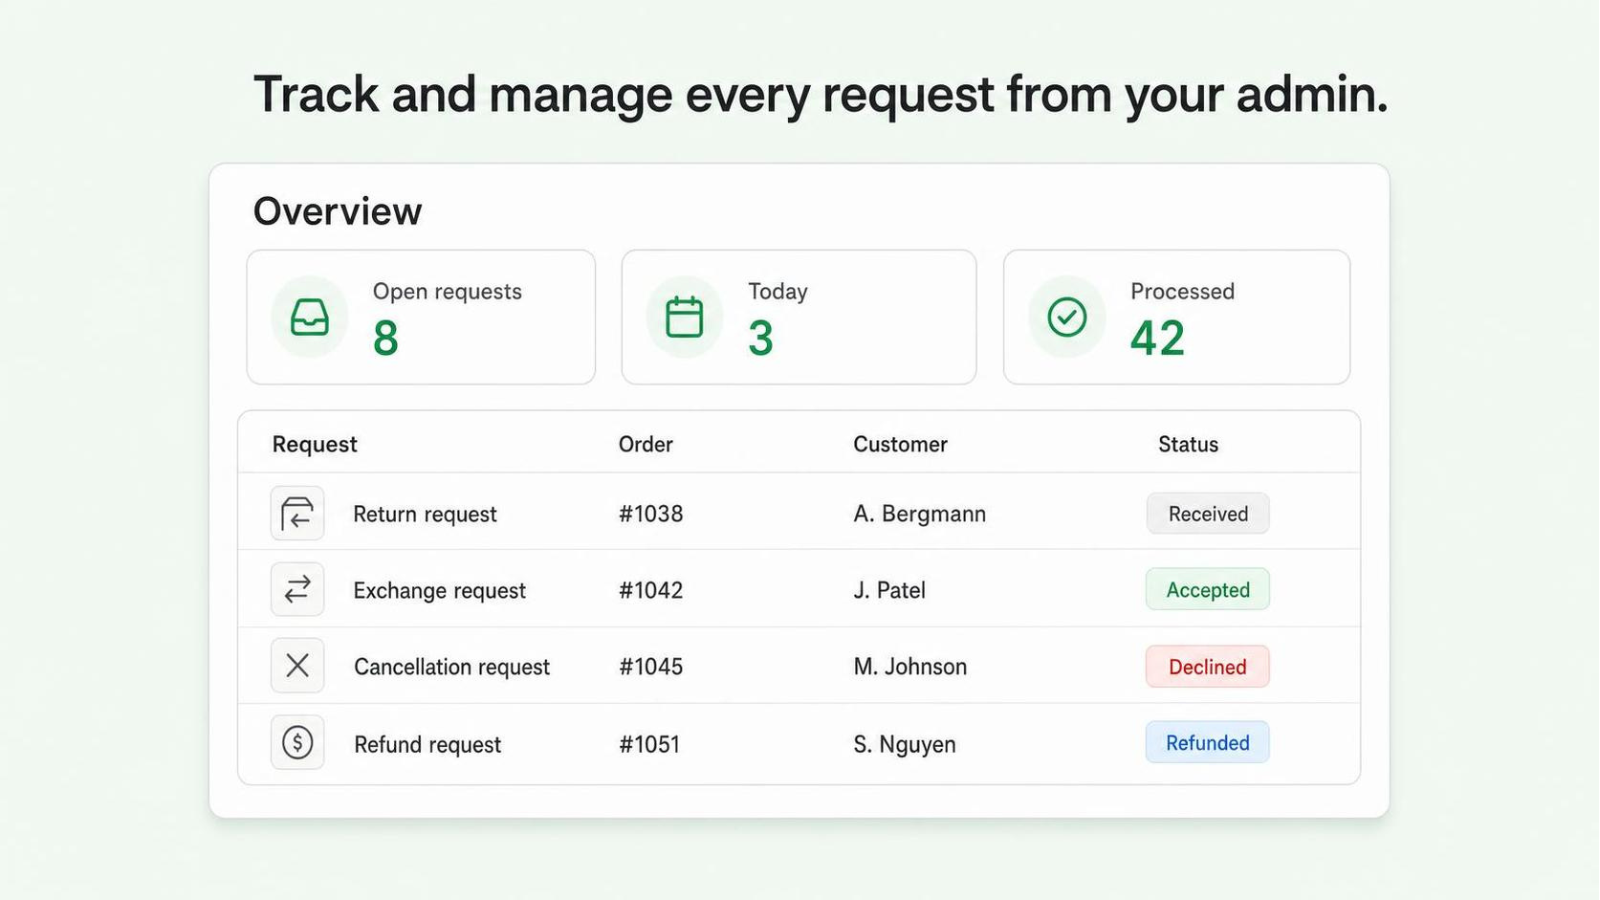Click the Request column header
Viewport: 1600px width, 900px height.
coord(314,444)
